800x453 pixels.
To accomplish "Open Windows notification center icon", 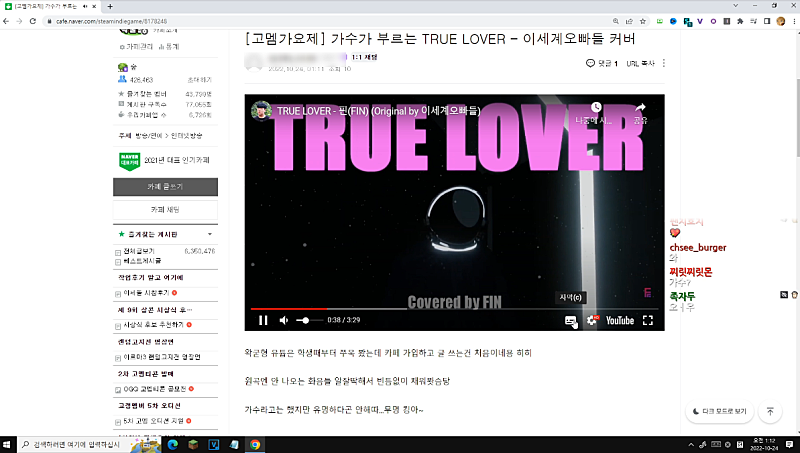I will point(789,444).
